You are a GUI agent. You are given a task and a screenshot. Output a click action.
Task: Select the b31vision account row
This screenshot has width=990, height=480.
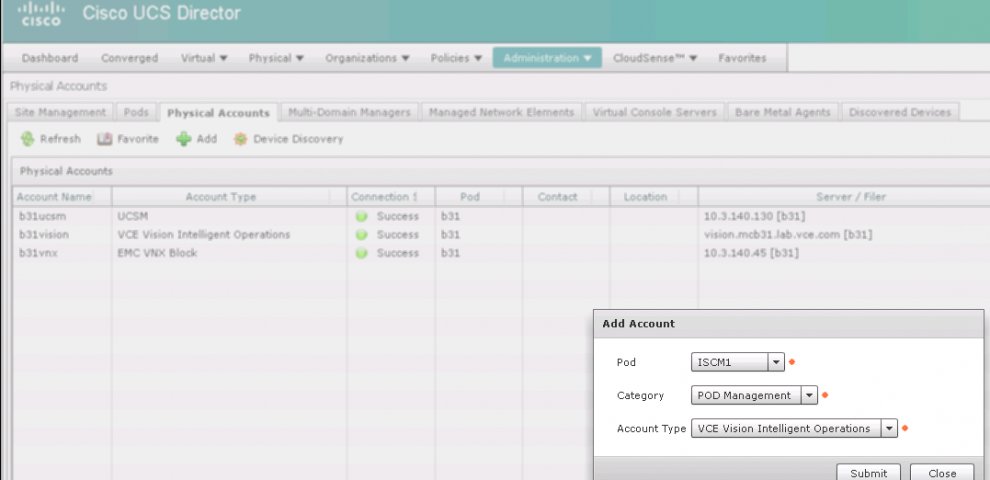[501, 235]
